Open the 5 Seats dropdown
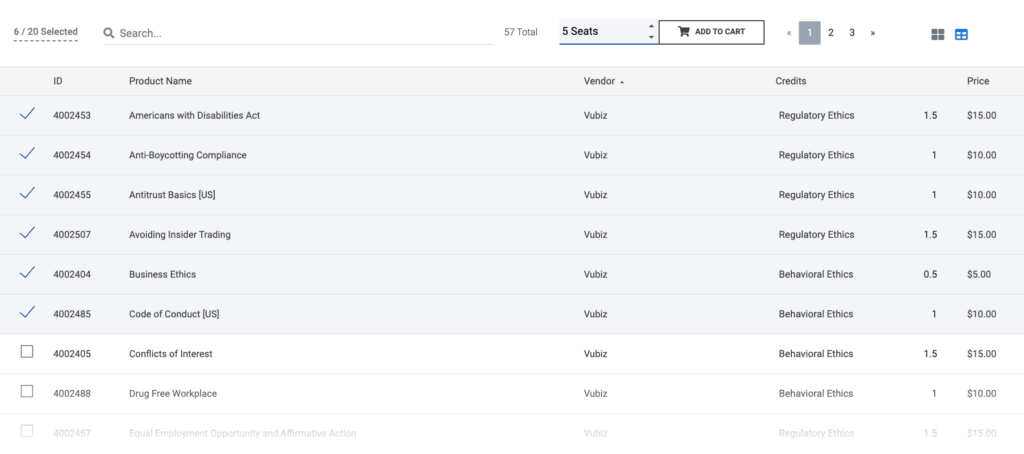This screenshot has height=454, width=1024. [x=608, y=32]
